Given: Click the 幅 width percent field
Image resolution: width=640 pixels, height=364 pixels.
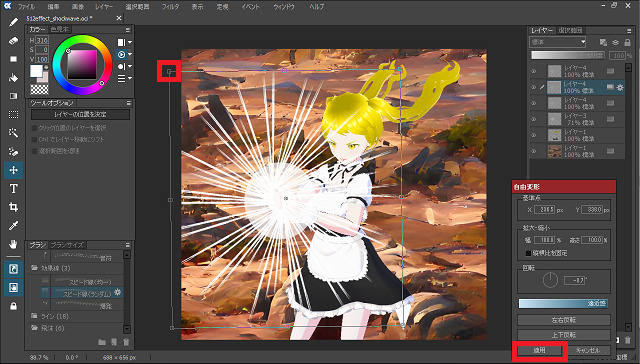Looking at the screenshot, I should tap(544, 240).
